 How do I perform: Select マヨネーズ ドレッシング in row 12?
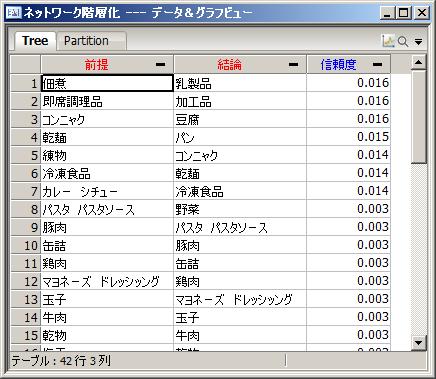click(107, 281)
